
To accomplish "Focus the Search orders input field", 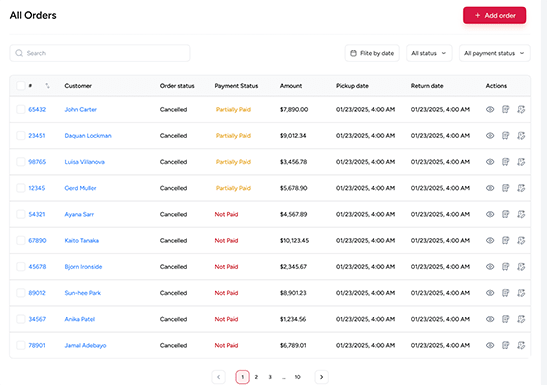I will [100, 53].
